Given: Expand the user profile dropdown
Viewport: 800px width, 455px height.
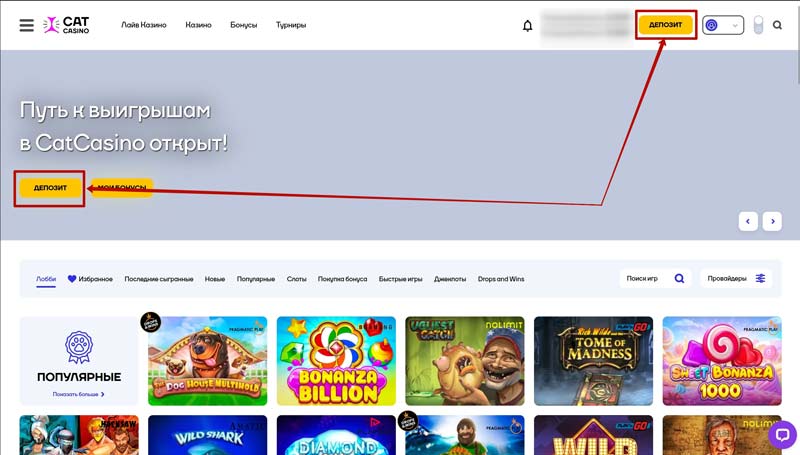Looking at the screenshot, I should [724, 25].
